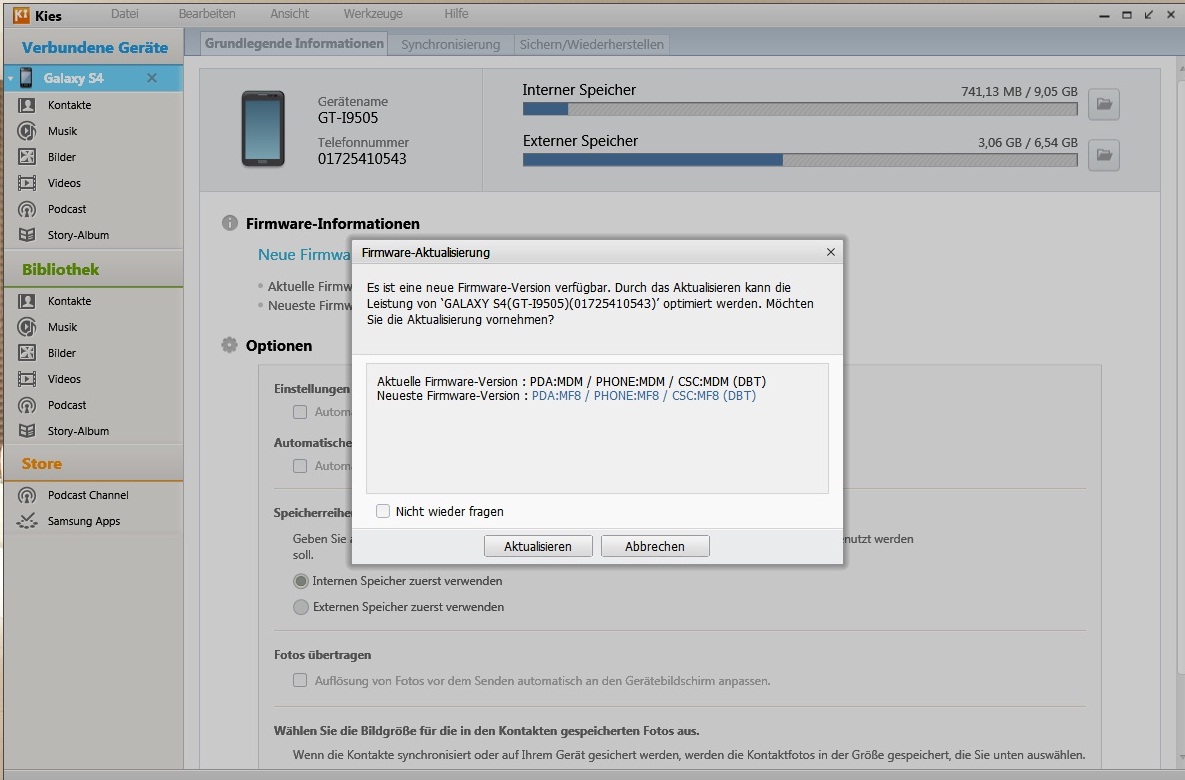Open Videos icon in Bibliothek section

[x=26, y=379]
